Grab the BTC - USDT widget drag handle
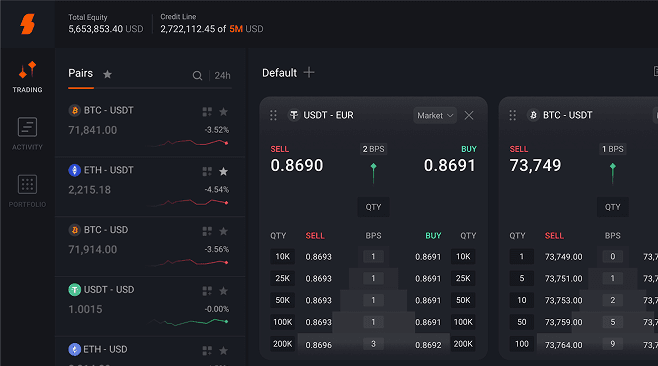The width and height of the screenshot is (658, 366). tap(512, 115)
